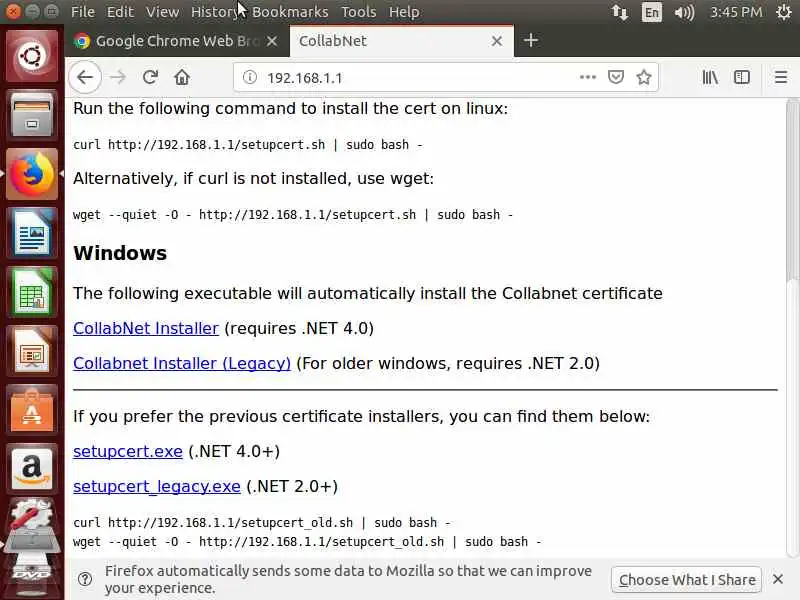Open Ubuntu Software center
Viewport: 800px width, 600px height.
point(32,411)
